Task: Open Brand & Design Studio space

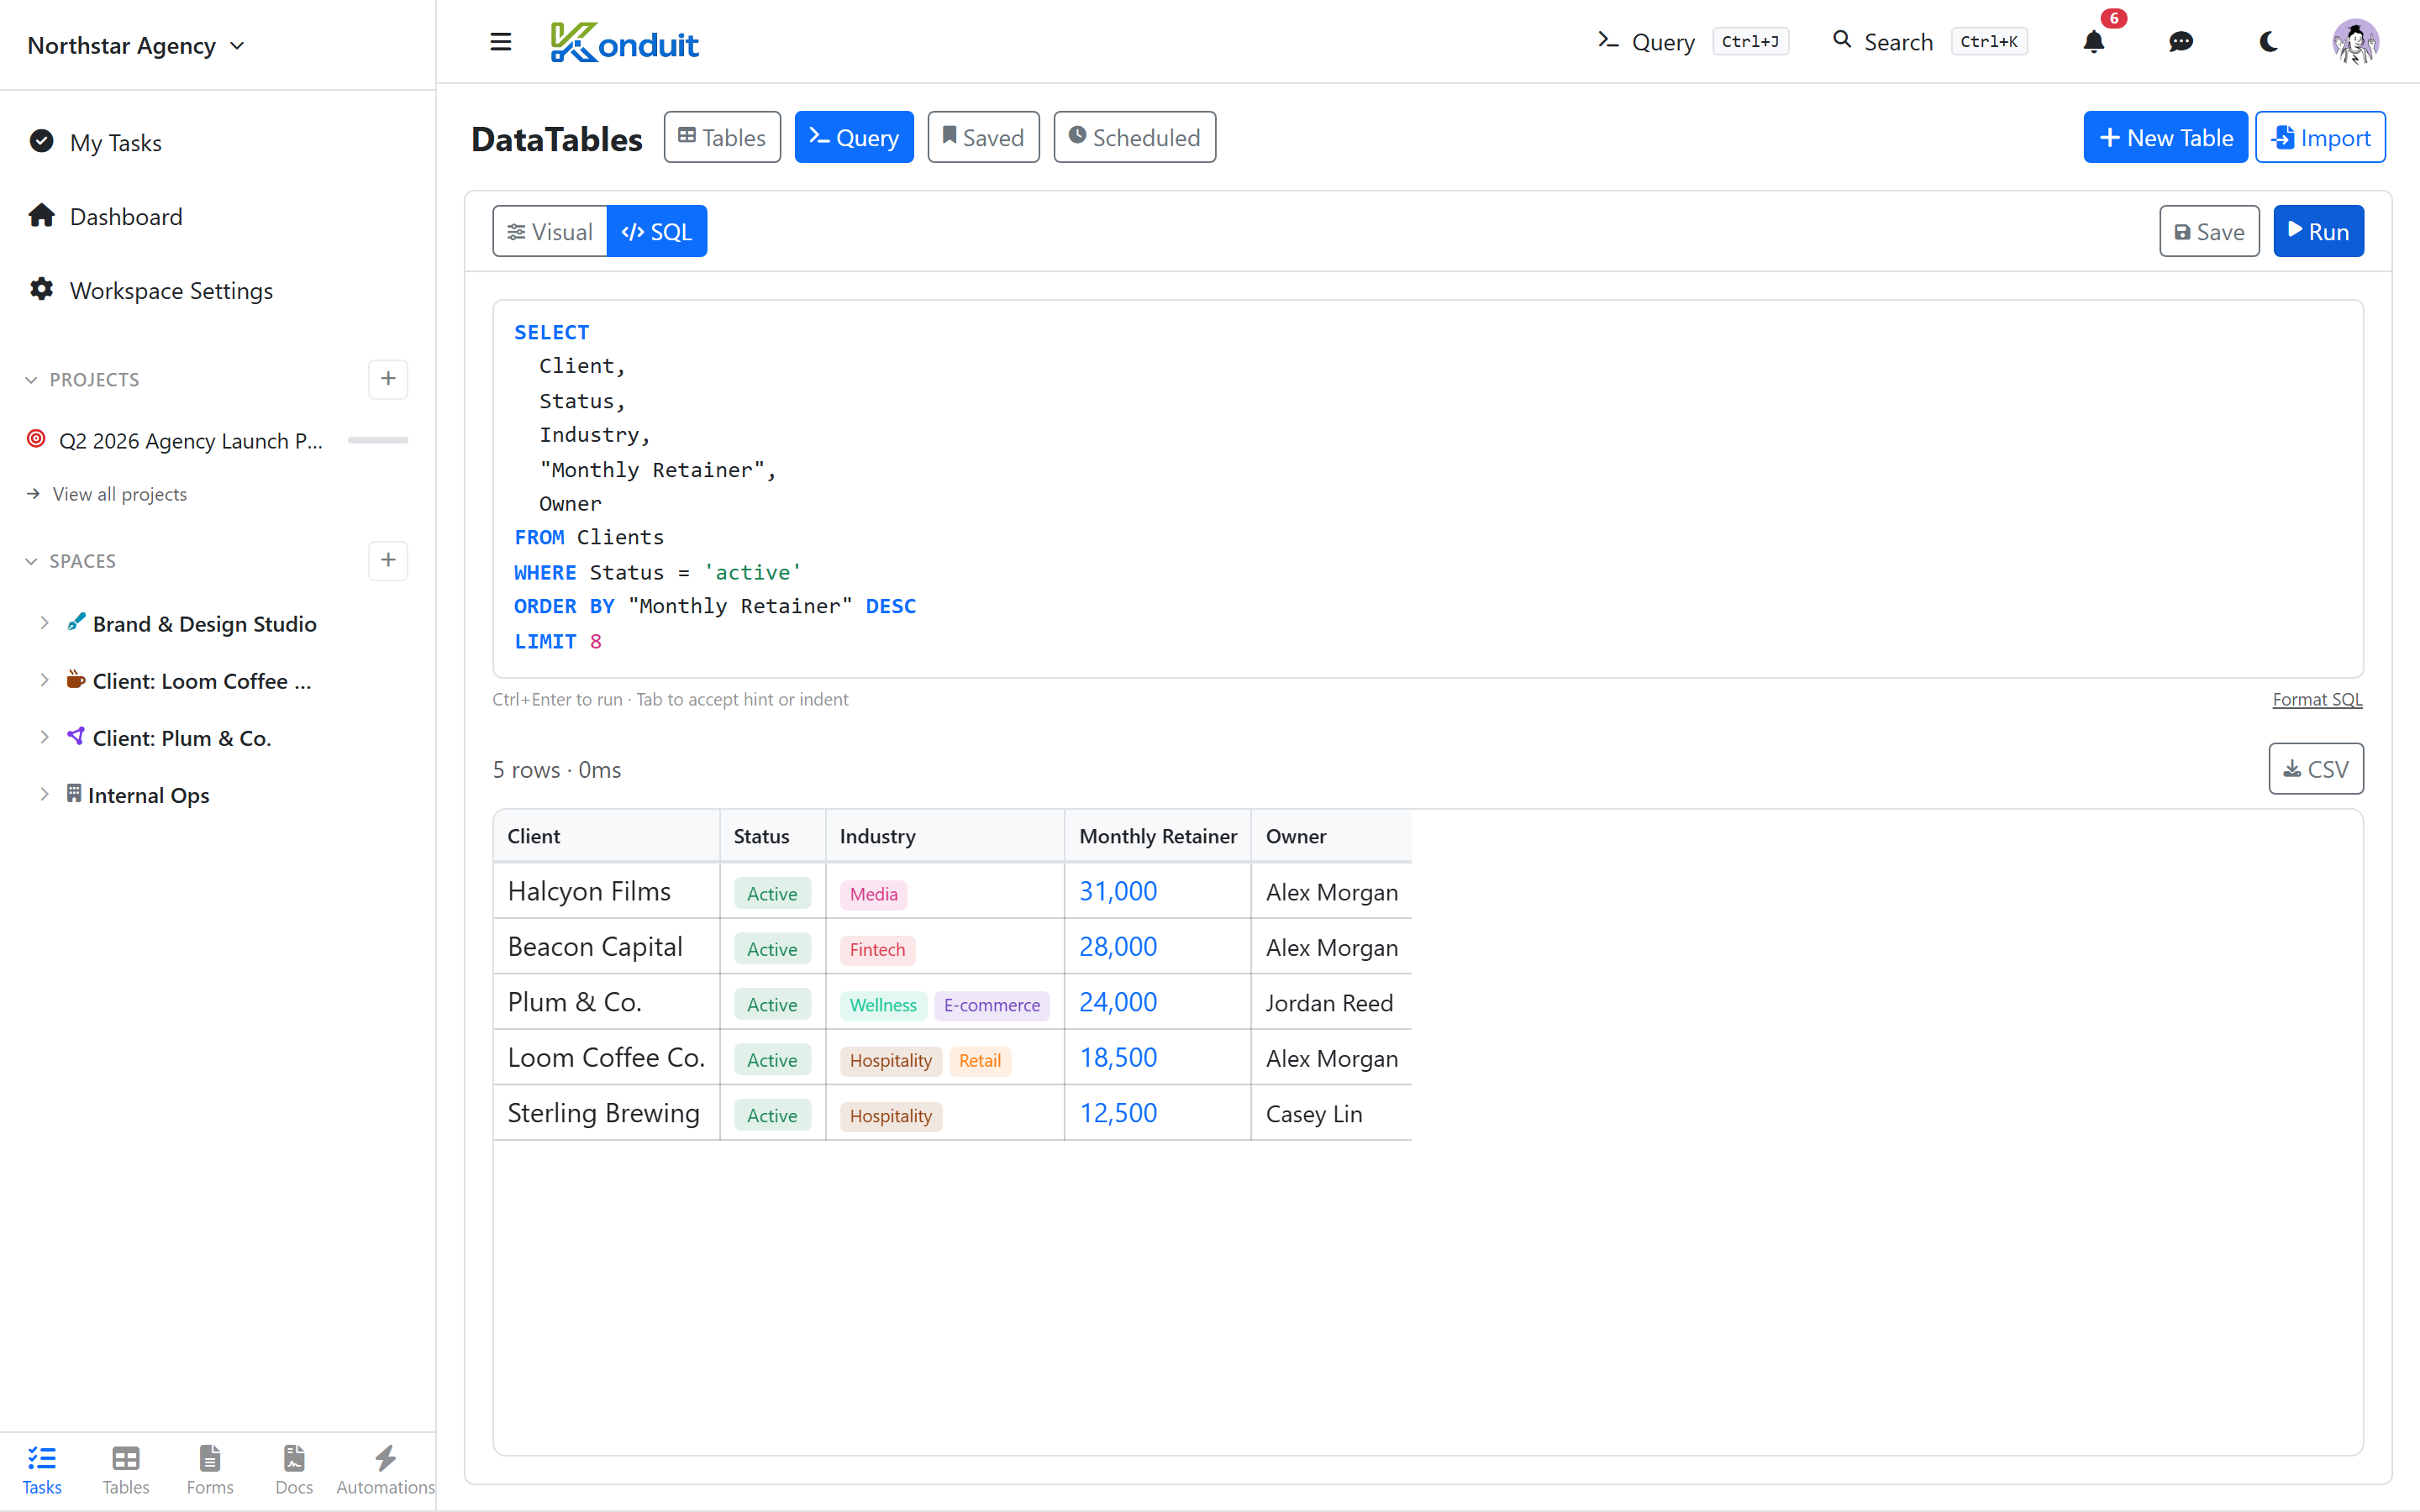Action: [204, 623]
